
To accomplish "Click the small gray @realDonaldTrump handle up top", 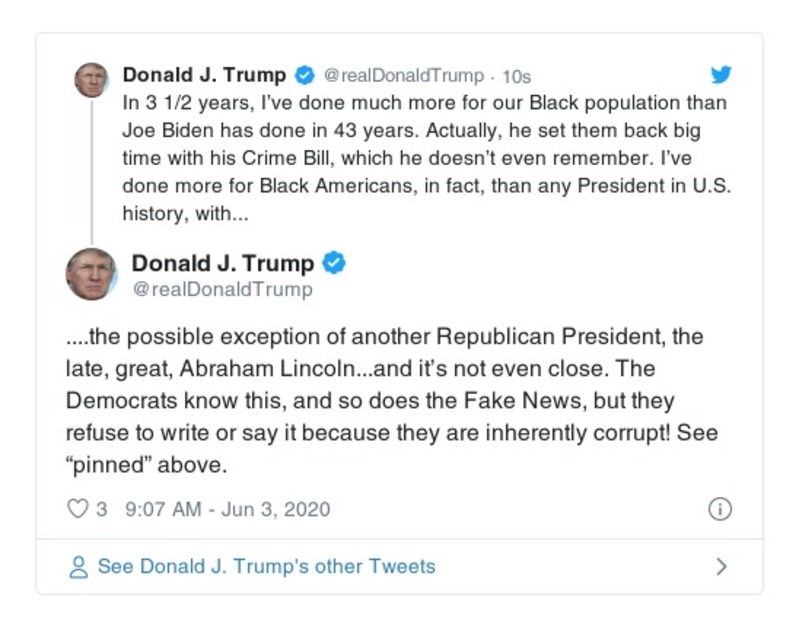I will pyautogui.click(x=404, y=76).
